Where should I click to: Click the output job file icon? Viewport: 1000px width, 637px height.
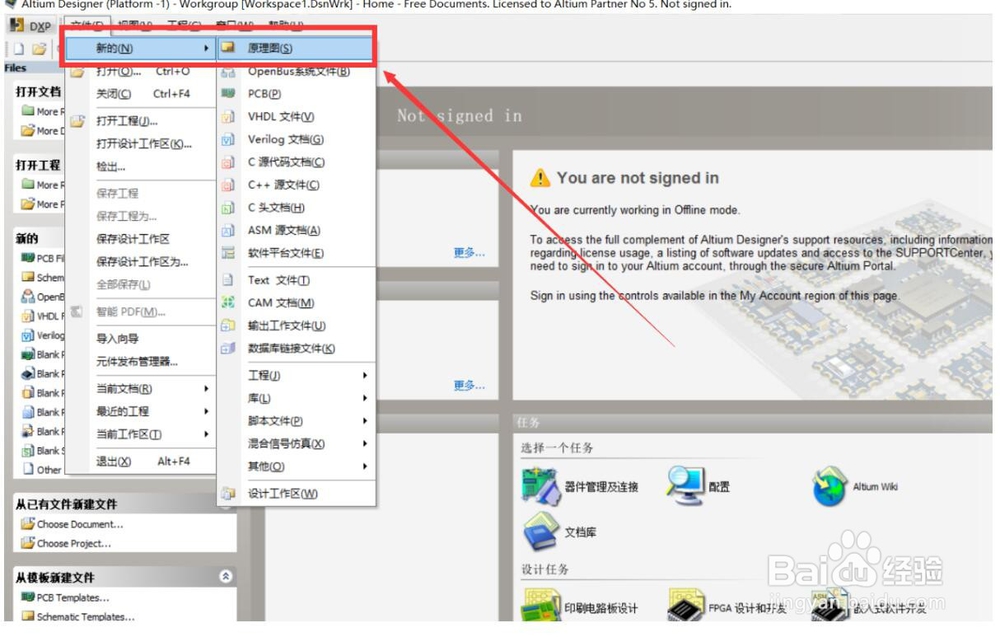pos(228,325)
